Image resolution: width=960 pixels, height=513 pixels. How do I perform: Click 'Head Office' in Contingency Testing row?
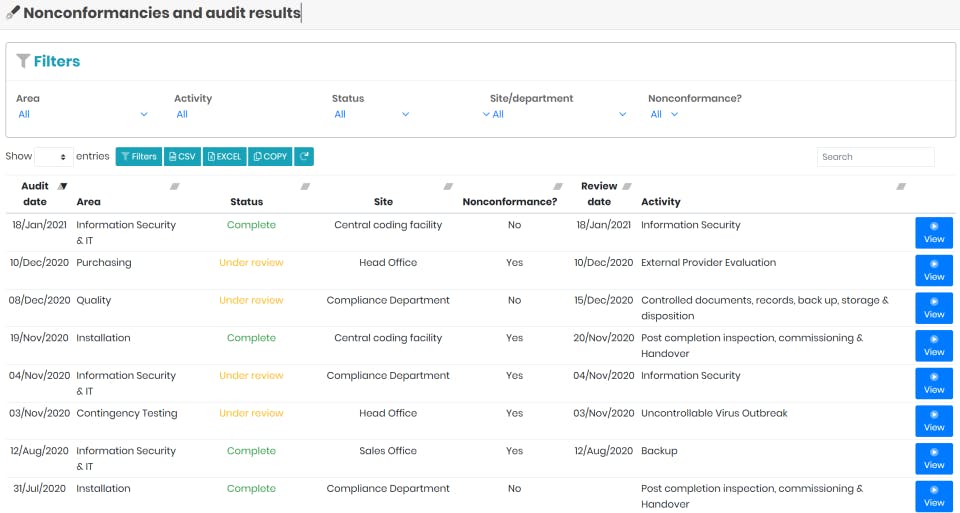point(388,413)
